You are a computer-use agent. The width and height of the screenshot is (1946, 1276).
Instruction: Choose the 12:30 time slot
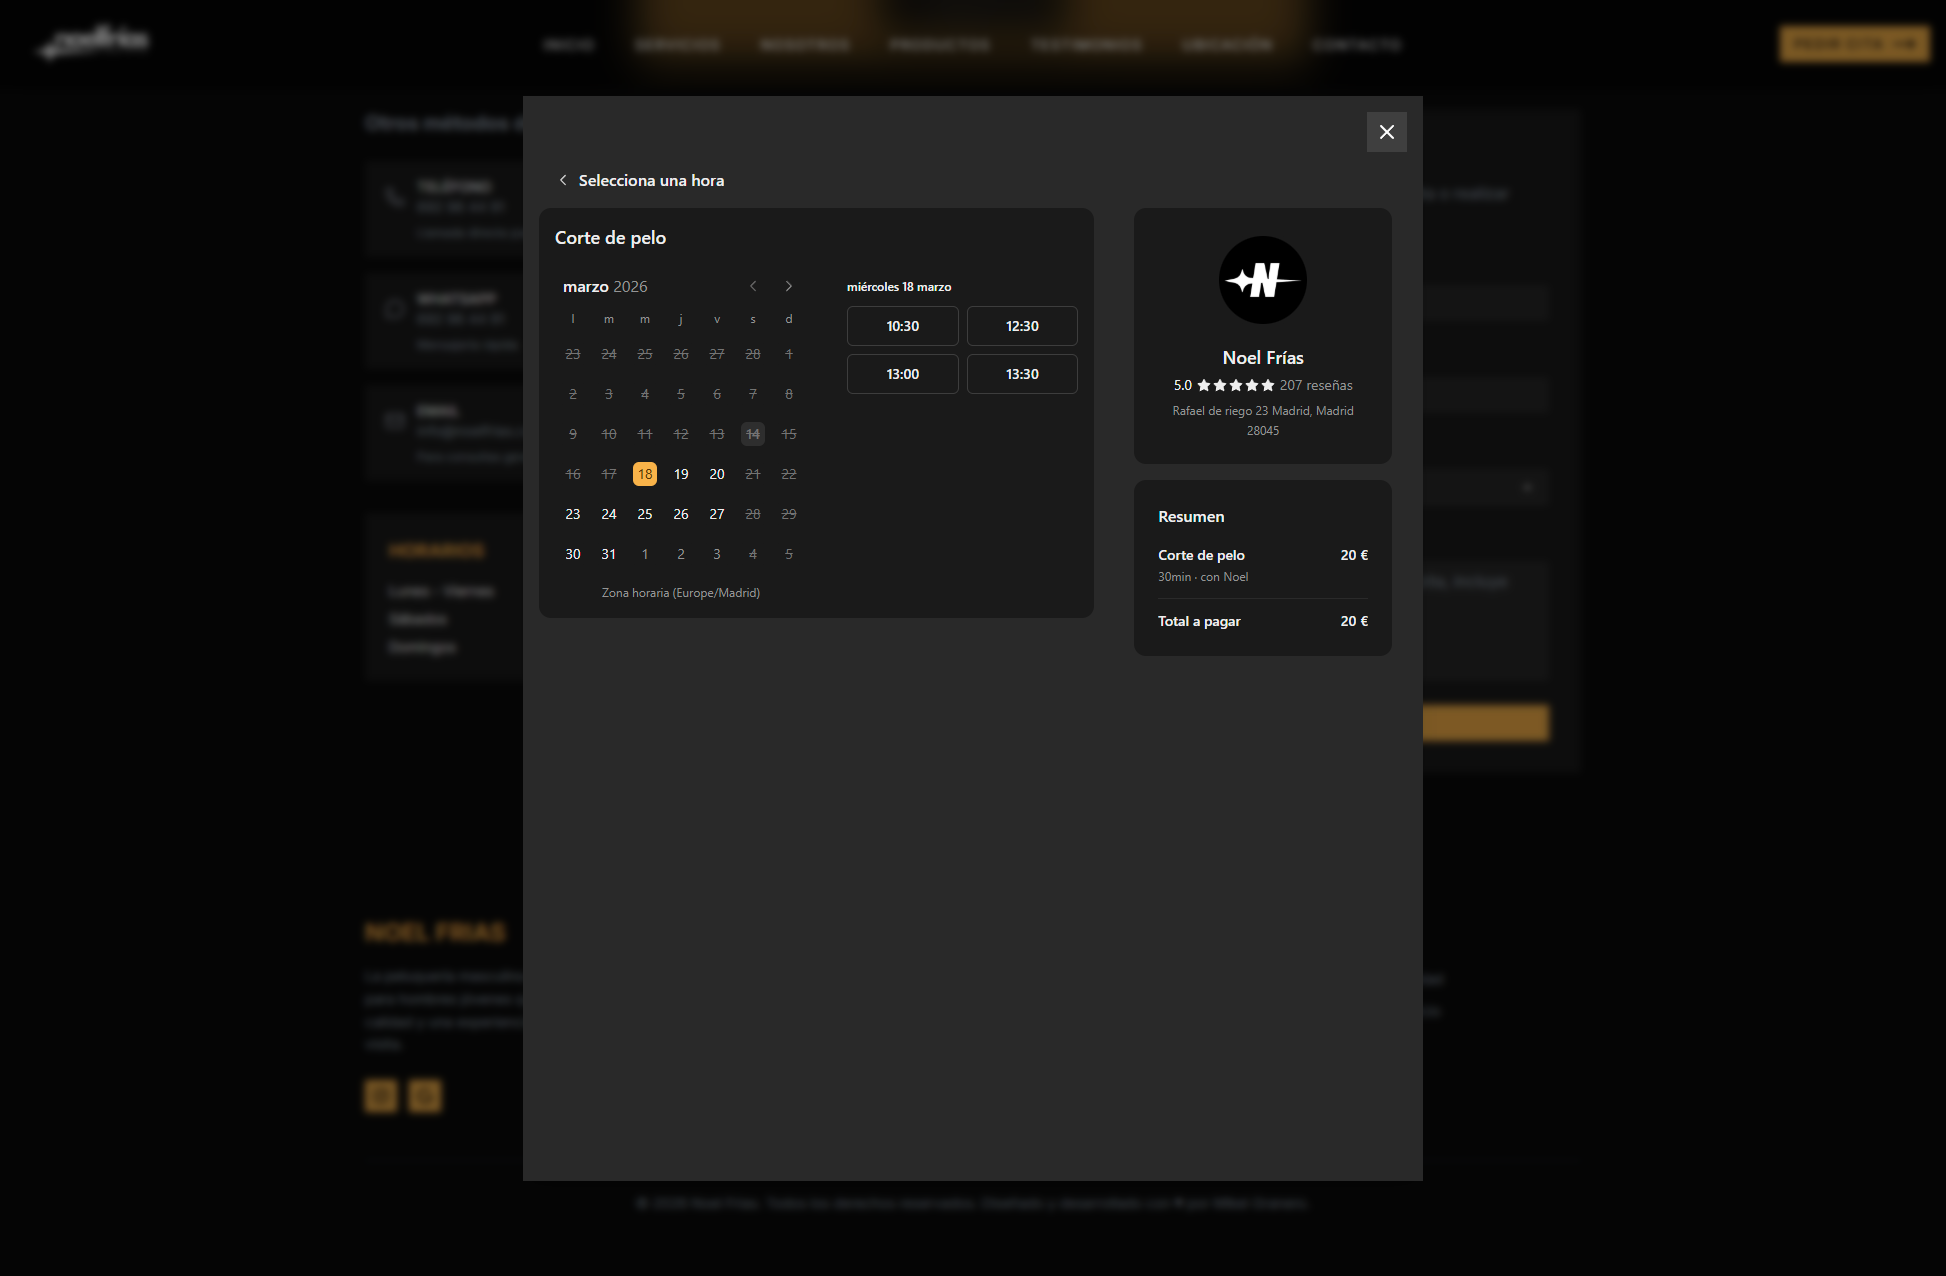click(x=1022, y=326)
